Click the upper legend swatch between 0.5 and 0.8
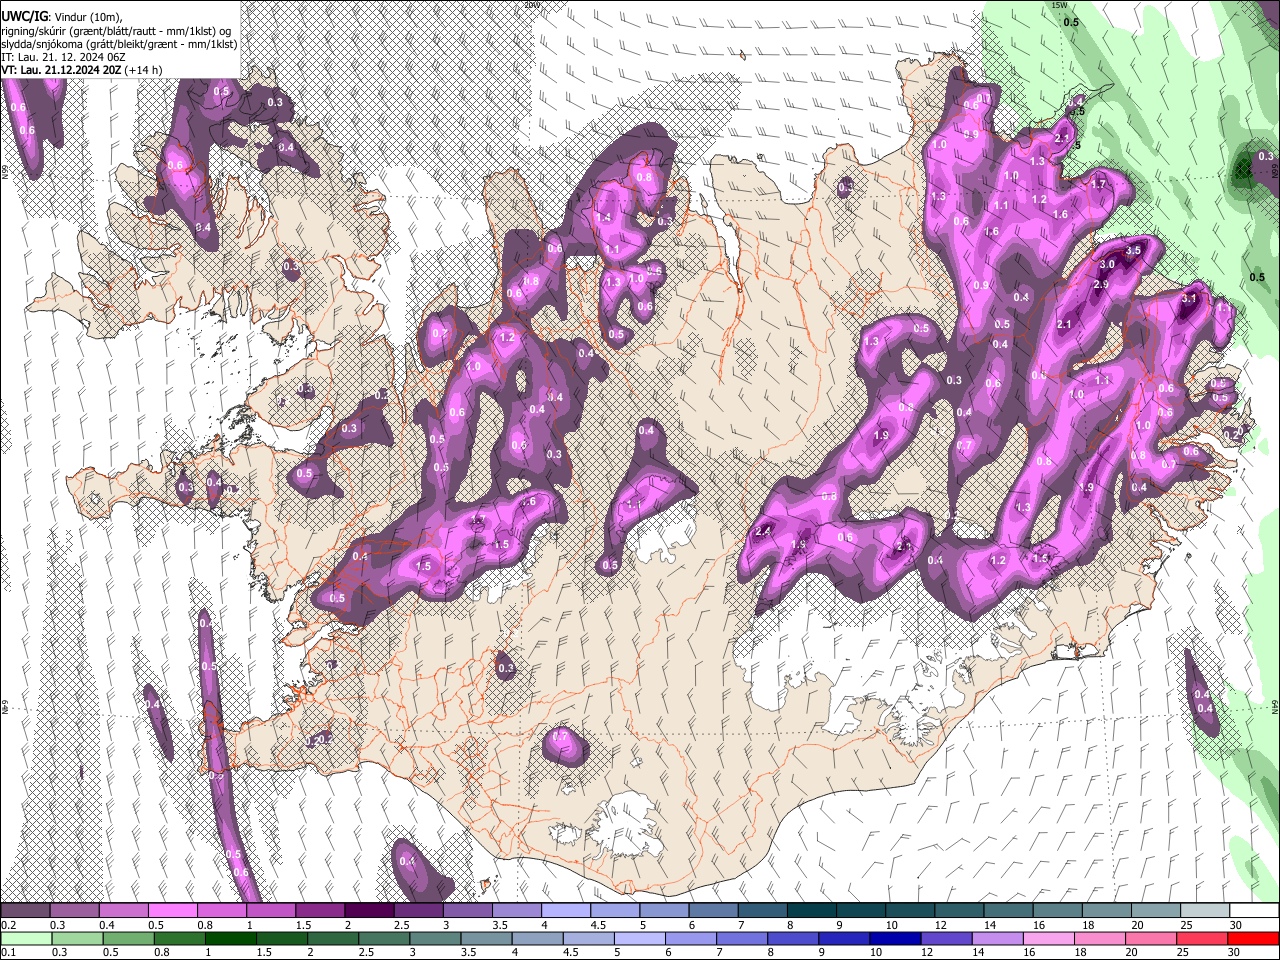 pos(173,911)
